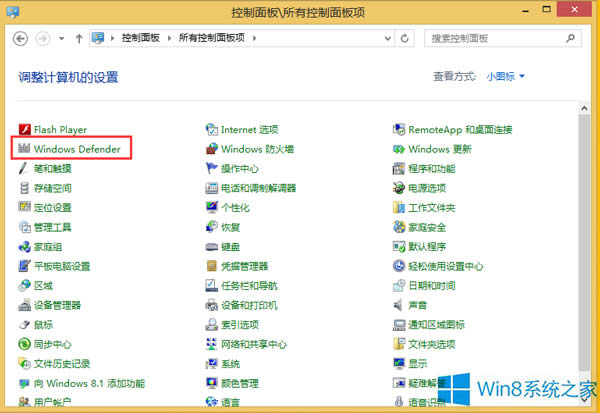Open the 程序和功能 link
The width and height of the screenshot is (600, 413).
432,168
